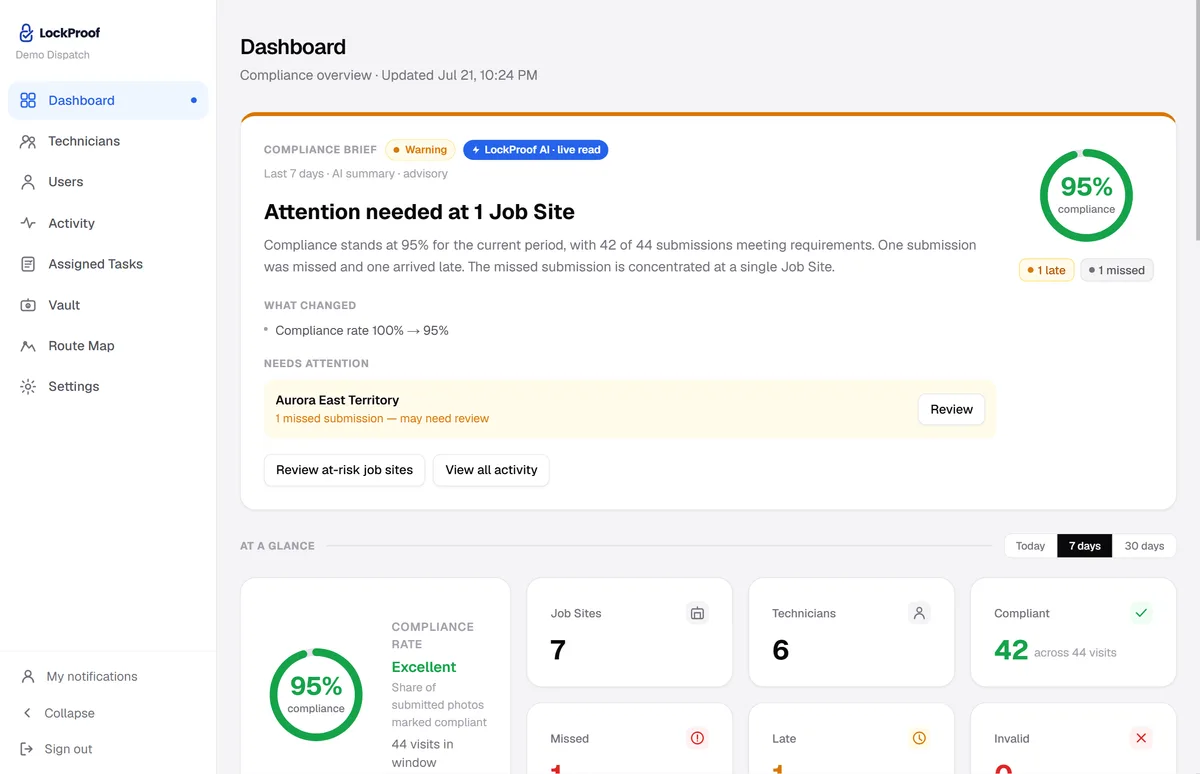The height and width of the screenshot is (774, 1200).
Task: Click the Late card clock icon
Action: coord(919,738)
